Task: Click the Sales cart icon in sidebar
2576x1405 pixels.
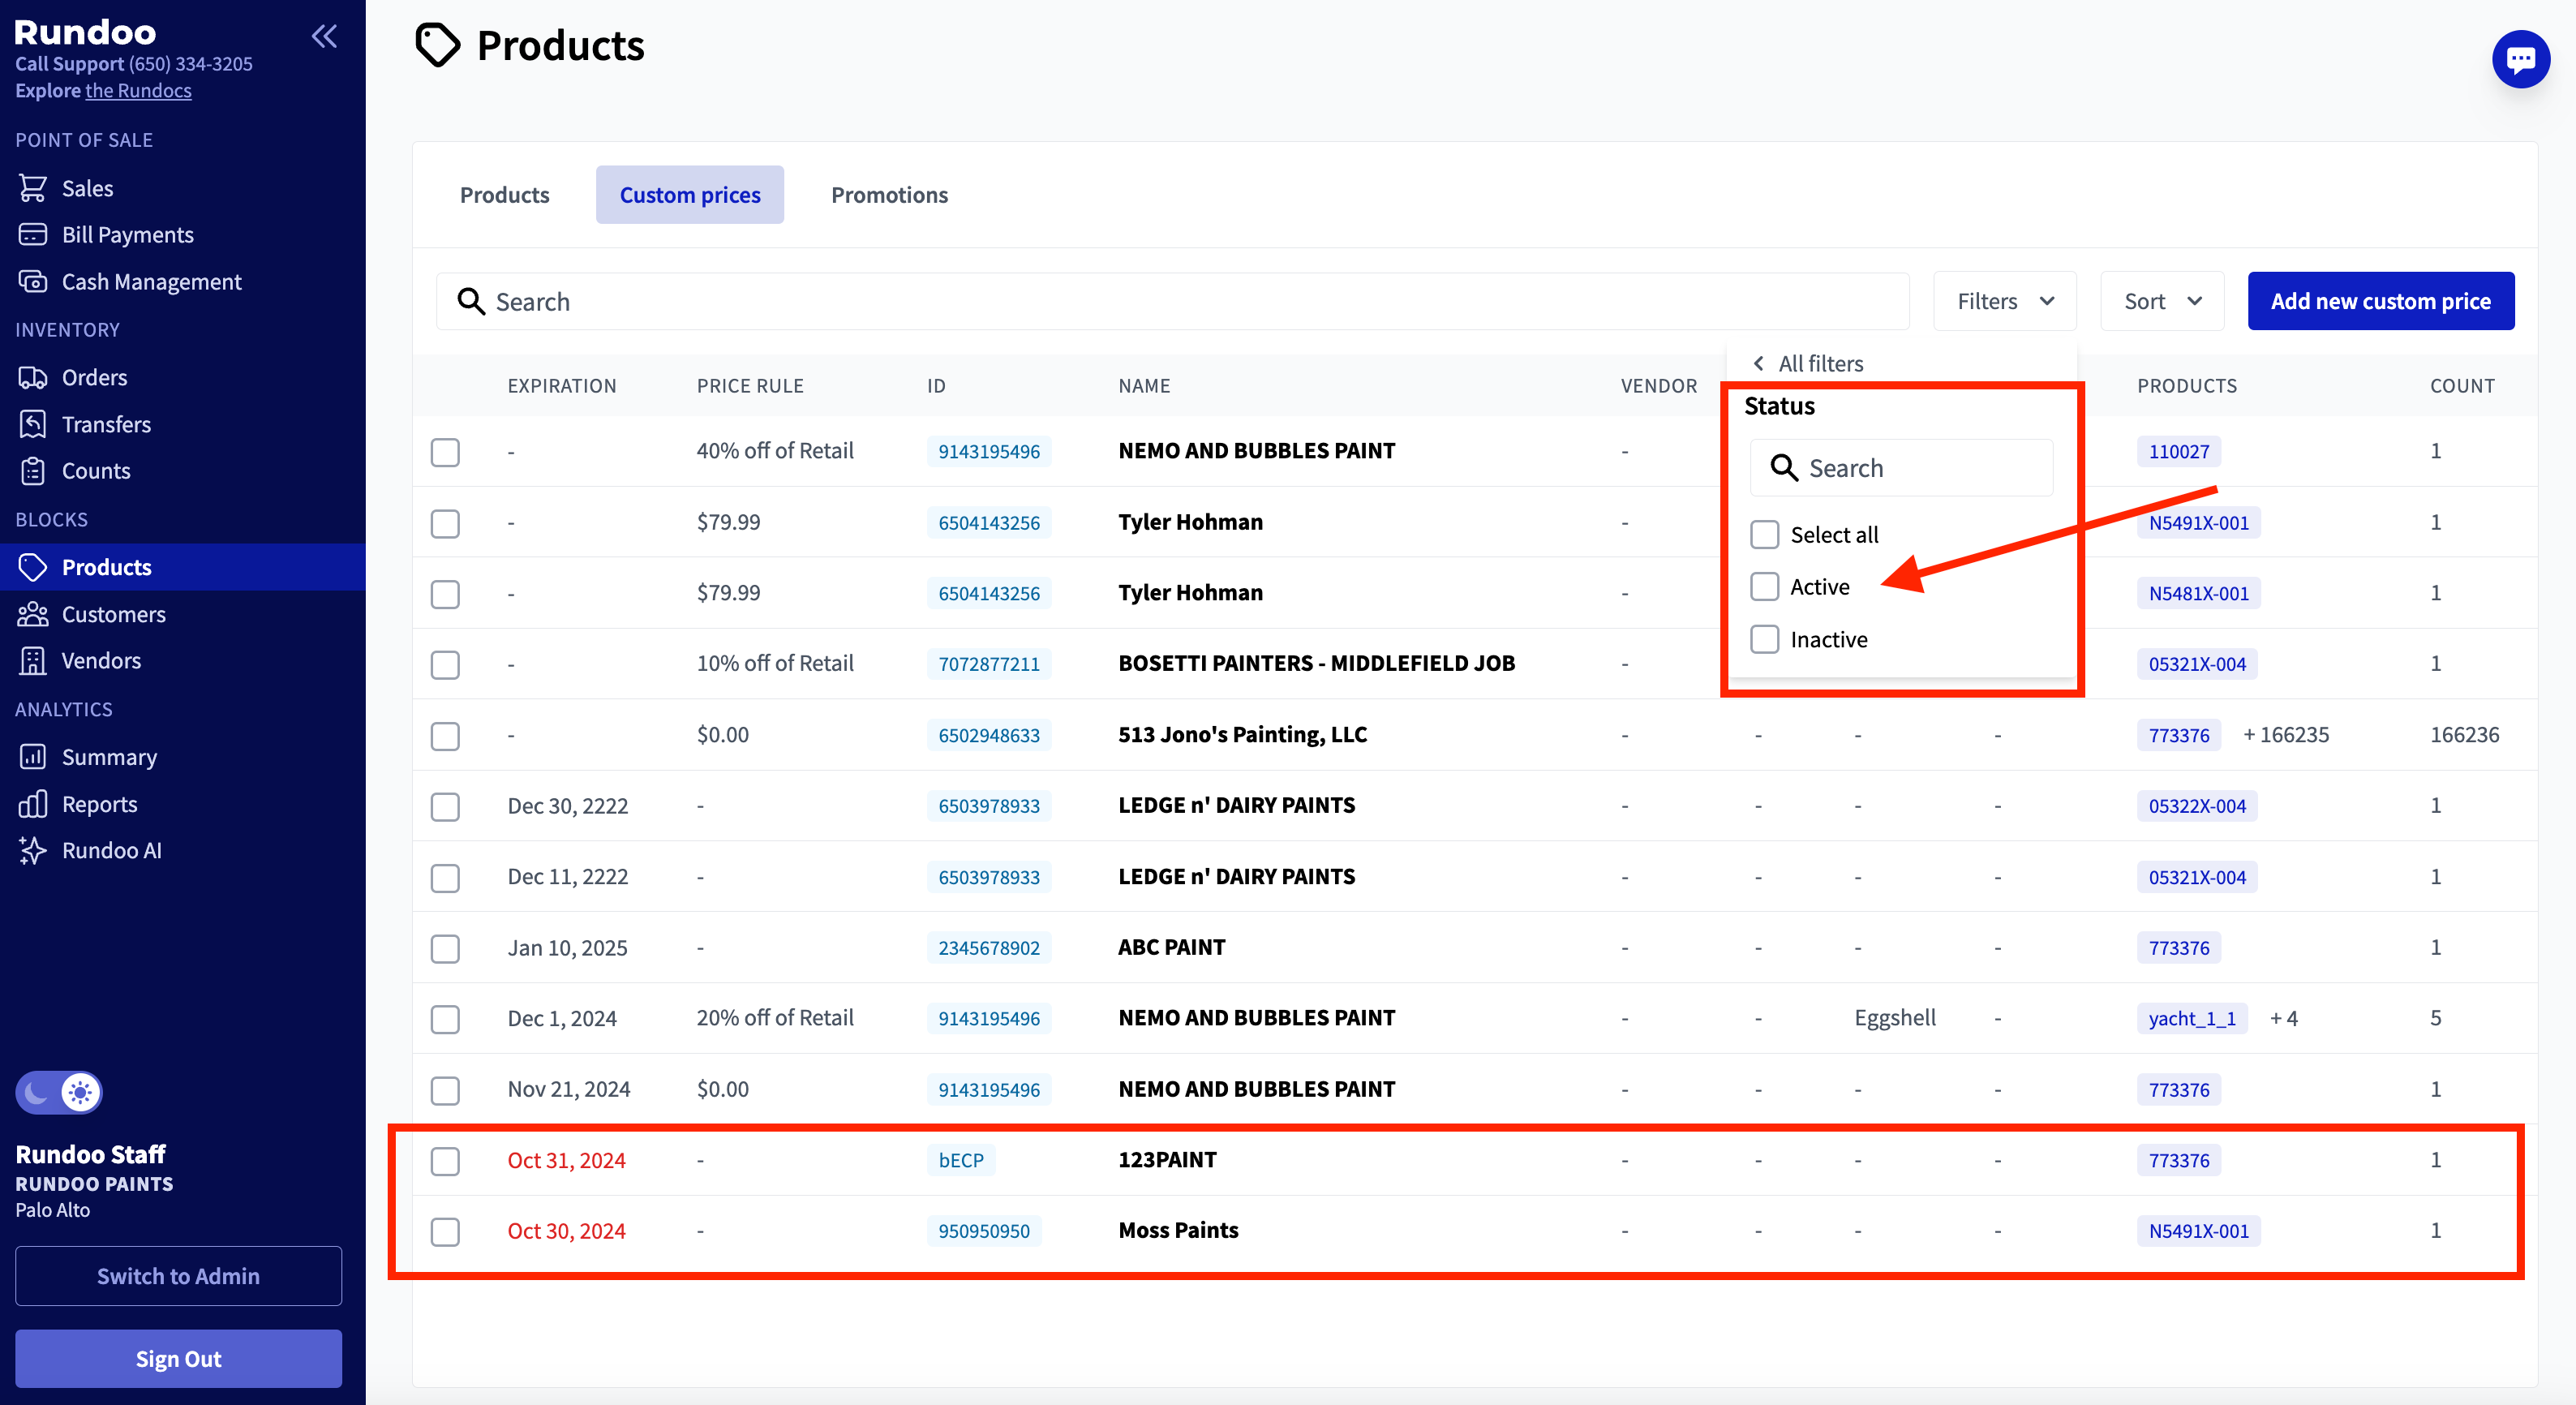Action: [x=33, y=188]
